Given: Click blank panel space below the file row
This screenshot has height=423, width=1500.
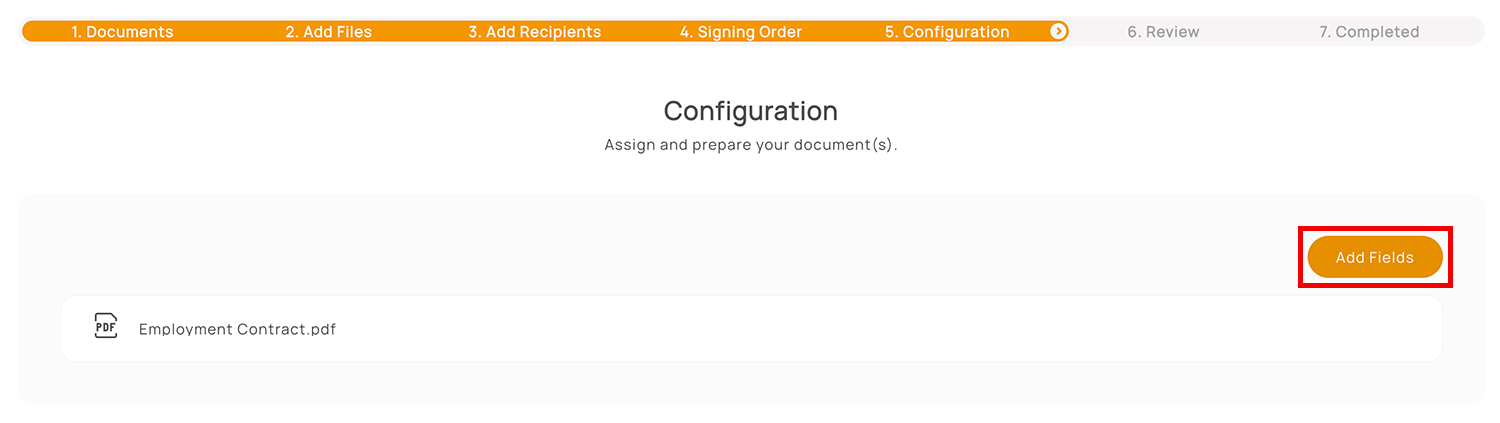Looking at the screenshot, I should (750, 383).
